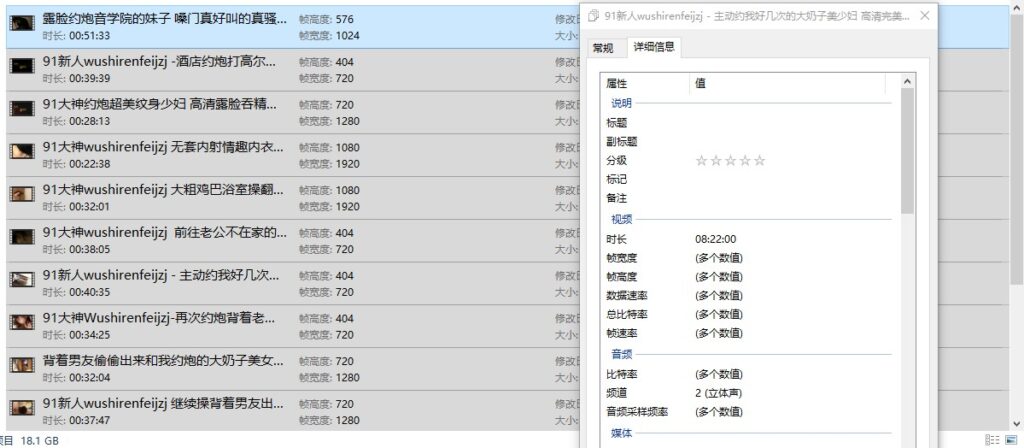Click the 视频 section heading
1024x448 pixels.
[621, 220]
